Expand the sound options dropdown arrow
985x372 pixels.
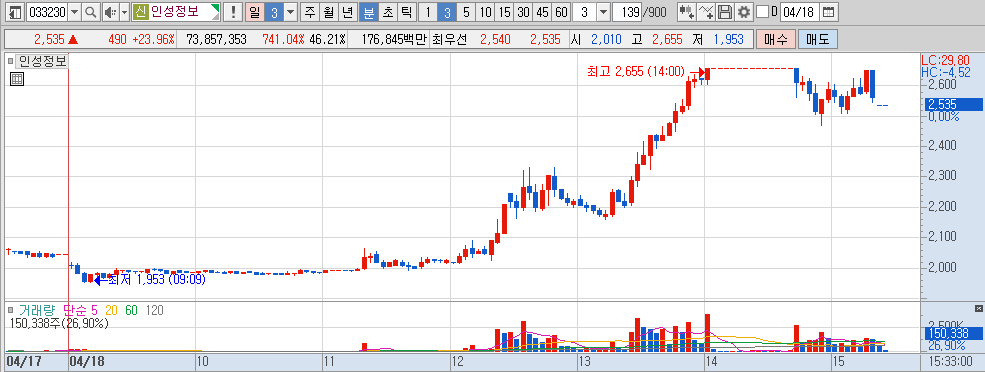point(124,11)
